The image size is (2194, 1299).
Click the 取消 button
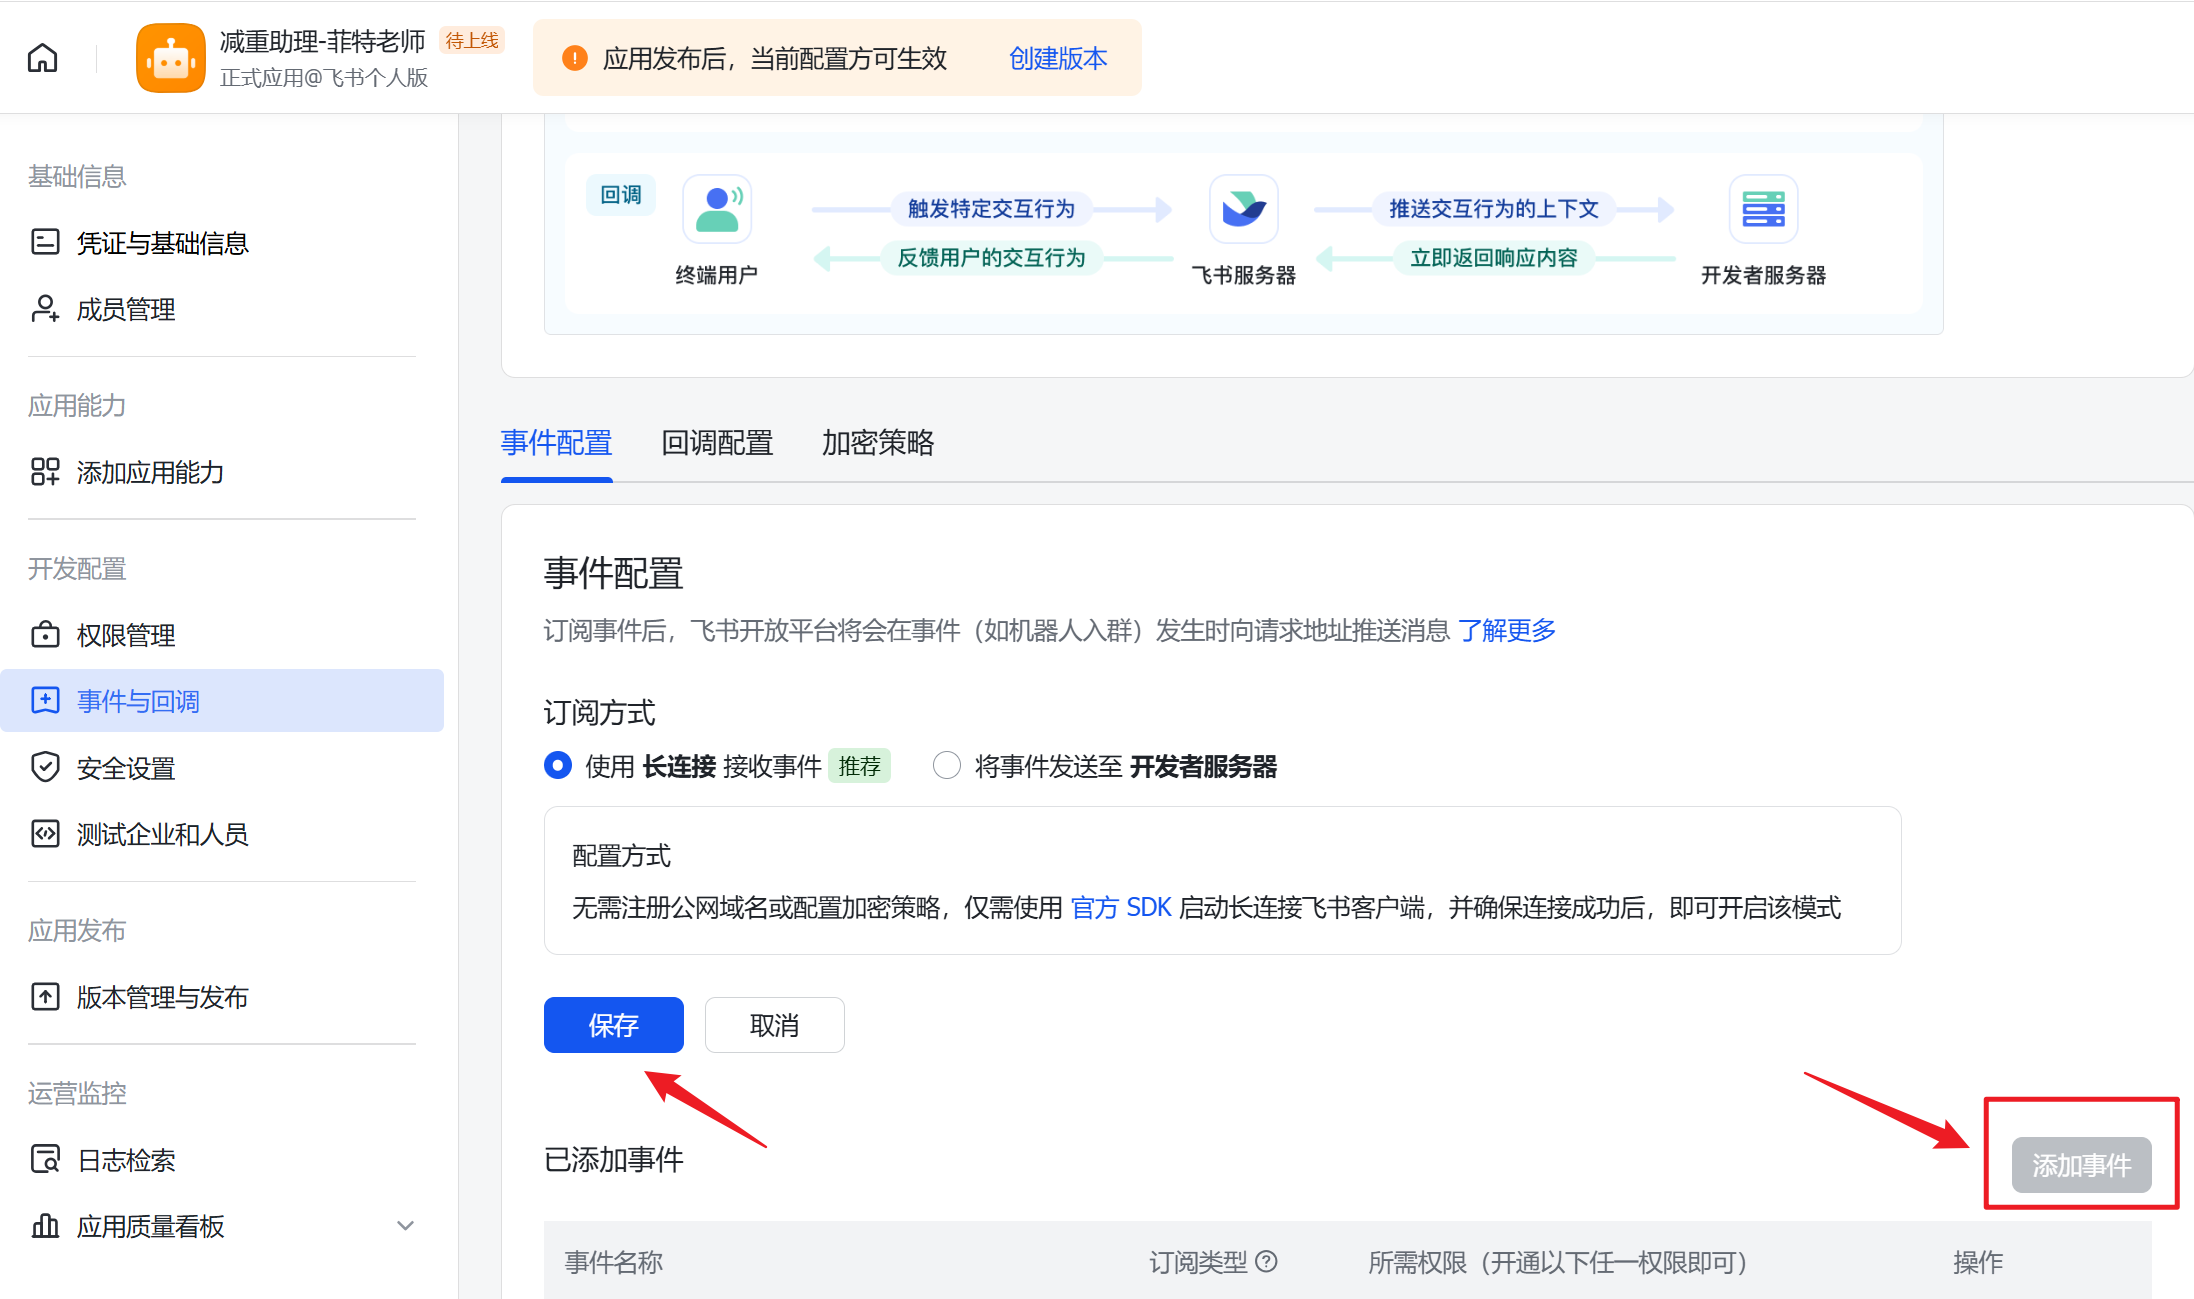(x=775, y=1025)
